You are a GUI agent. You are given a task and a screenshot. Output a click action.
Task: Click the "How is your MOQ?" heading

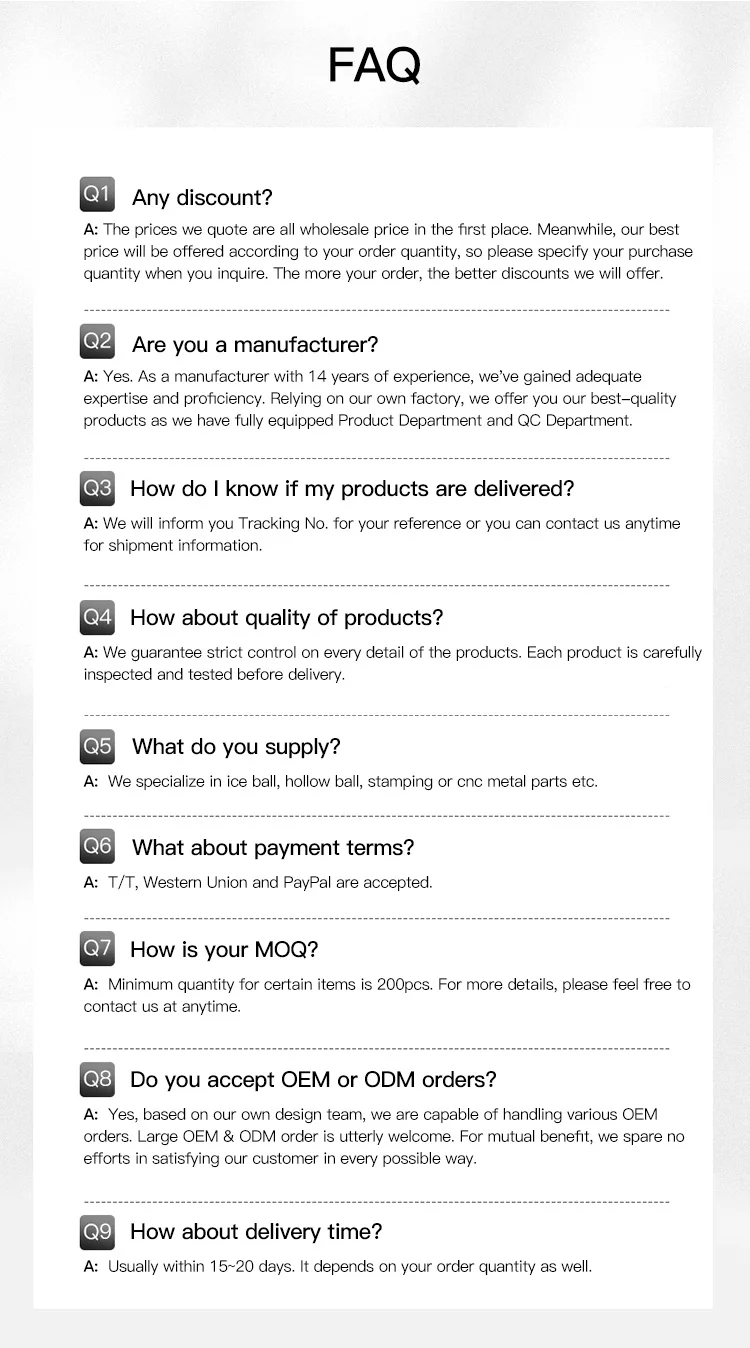point(224,949)
